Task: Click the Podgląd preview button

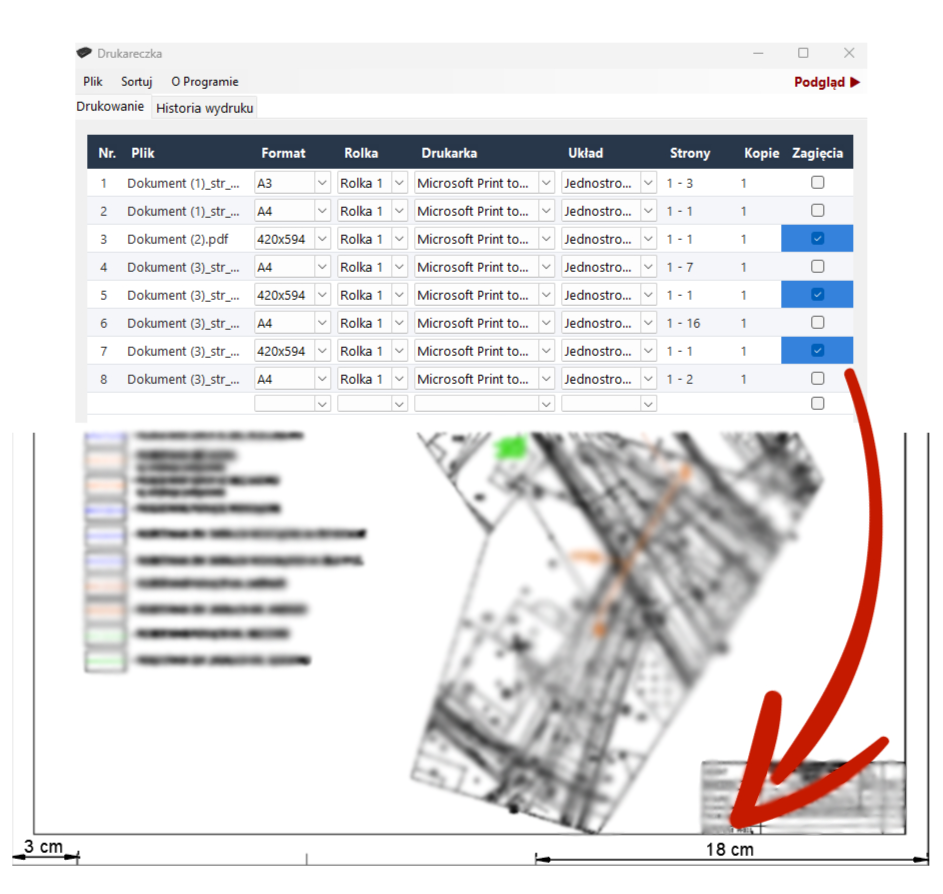Action: click(827, 82)
